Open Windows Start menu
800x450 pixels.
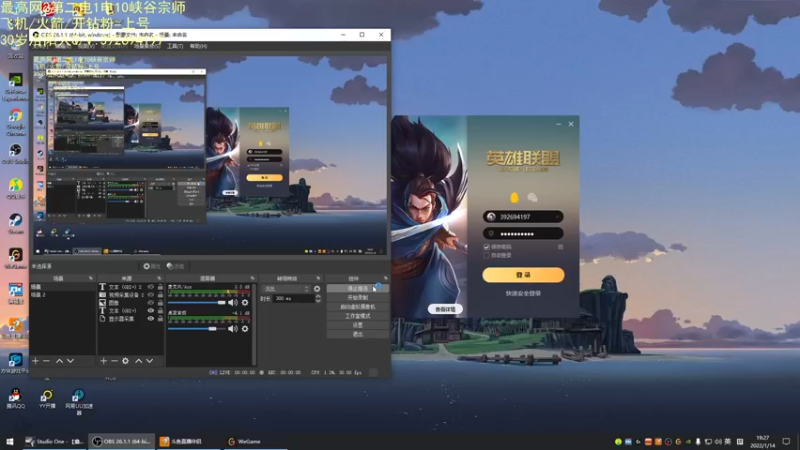point(10,442)
